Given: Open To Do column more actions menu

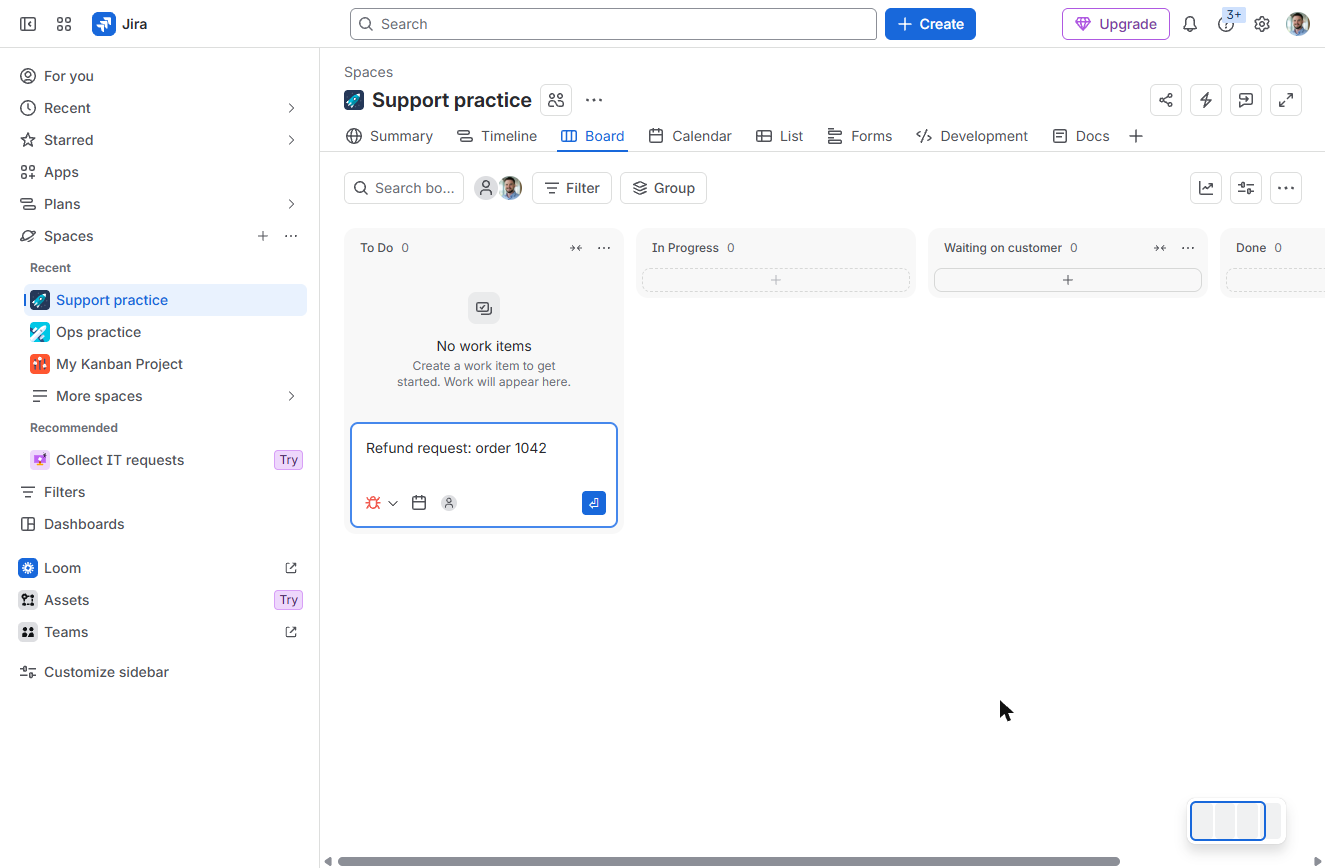Looking at the screenshot, I should click(x=604, y=248).
